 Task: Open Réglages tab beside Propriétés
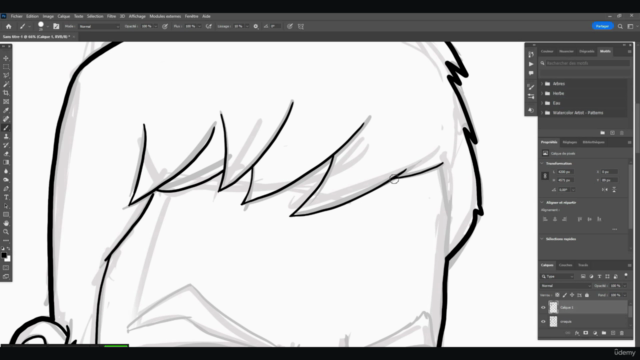[x=570, y=142]
